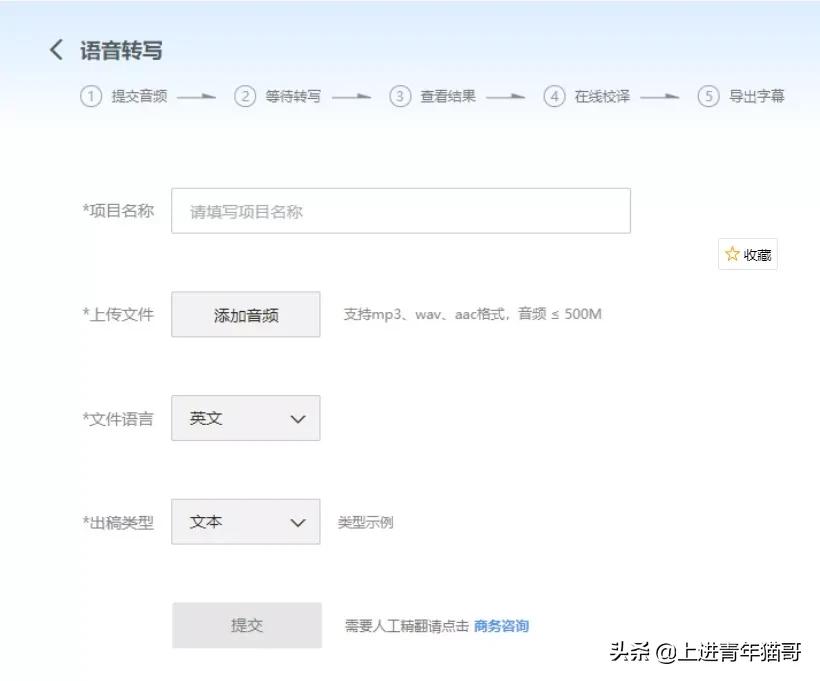Click the 语音转写 page title
This screenshot has height=681, width=820.
coord(120,49)
